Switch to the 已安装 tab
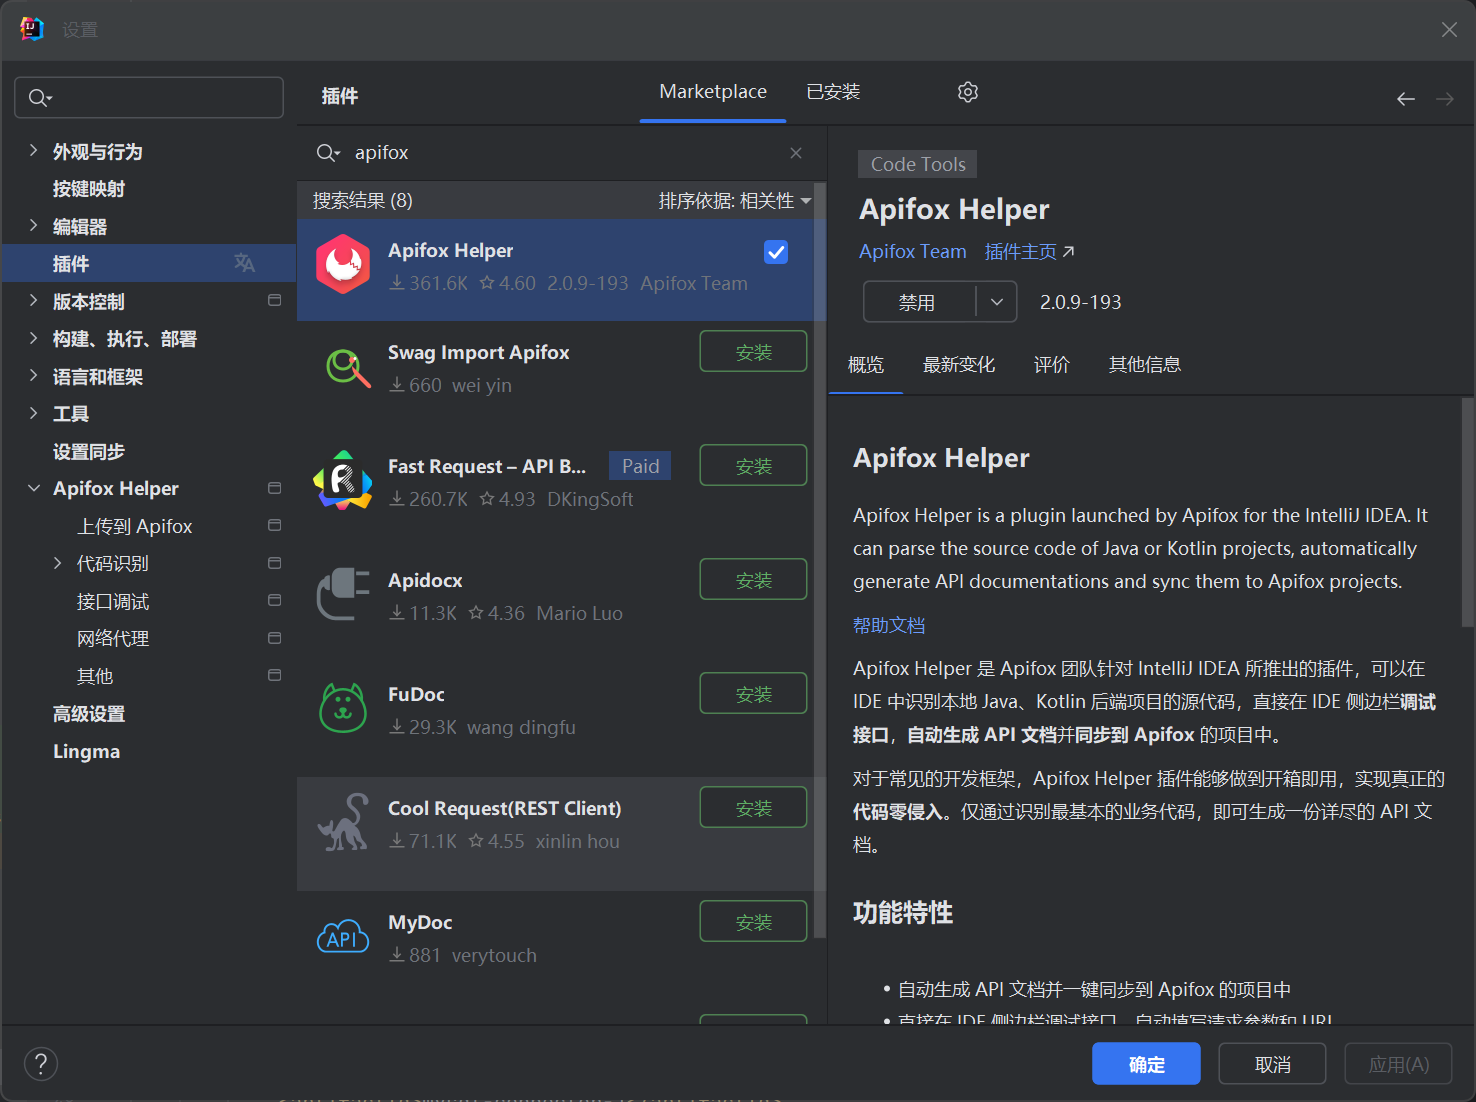1476x1102 pixels. pyautogui.click(x=833, y=92)
